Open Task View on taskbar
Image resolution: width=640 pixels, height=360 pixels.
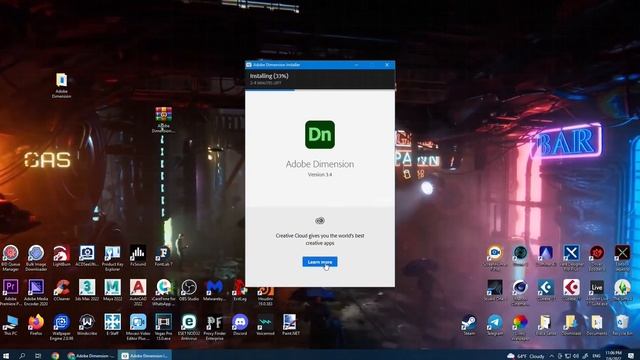[x=38, y=356]
